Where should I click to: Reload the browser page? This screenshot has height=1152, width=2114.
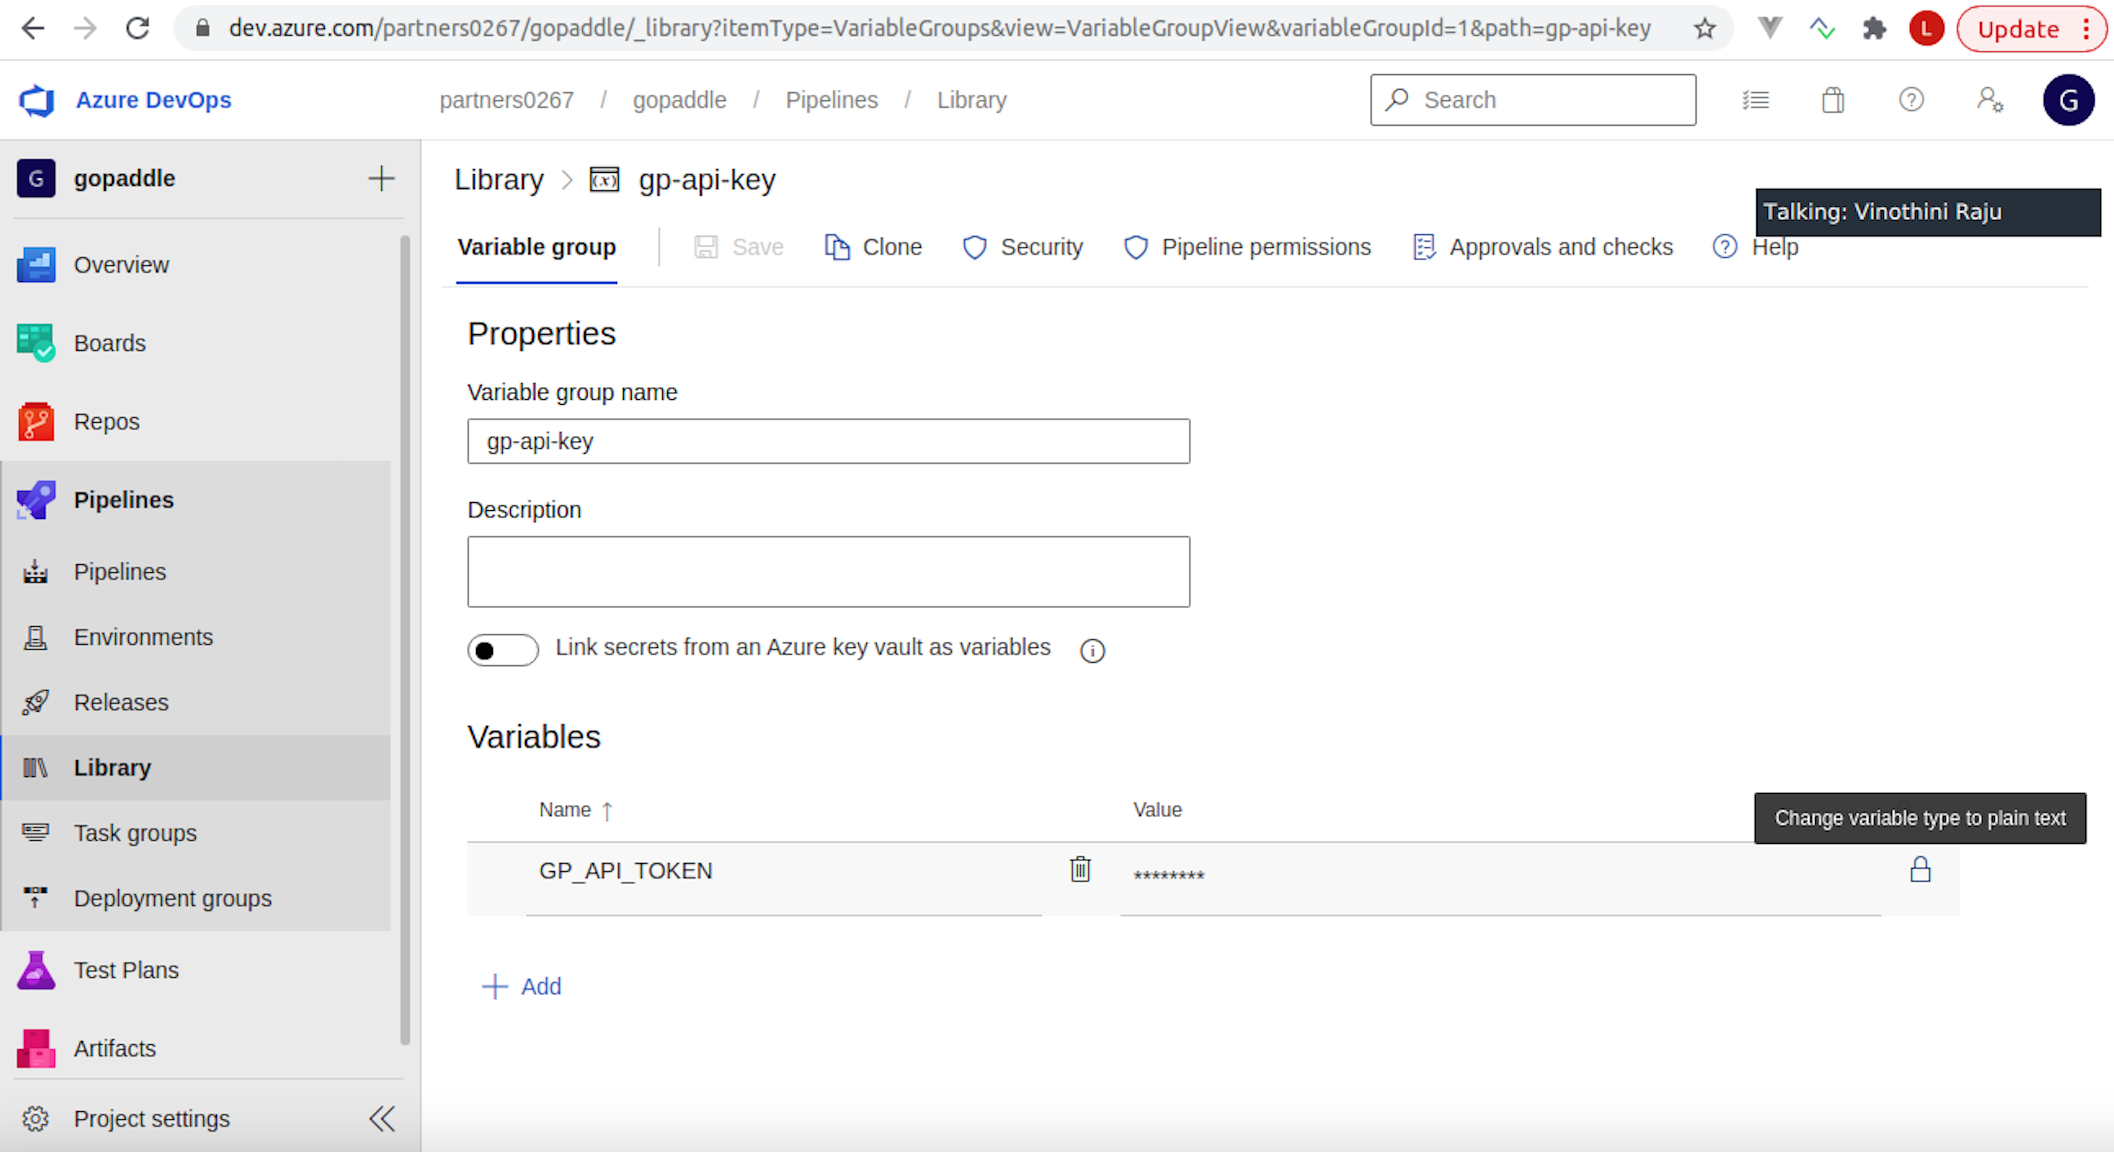[137, 28]
